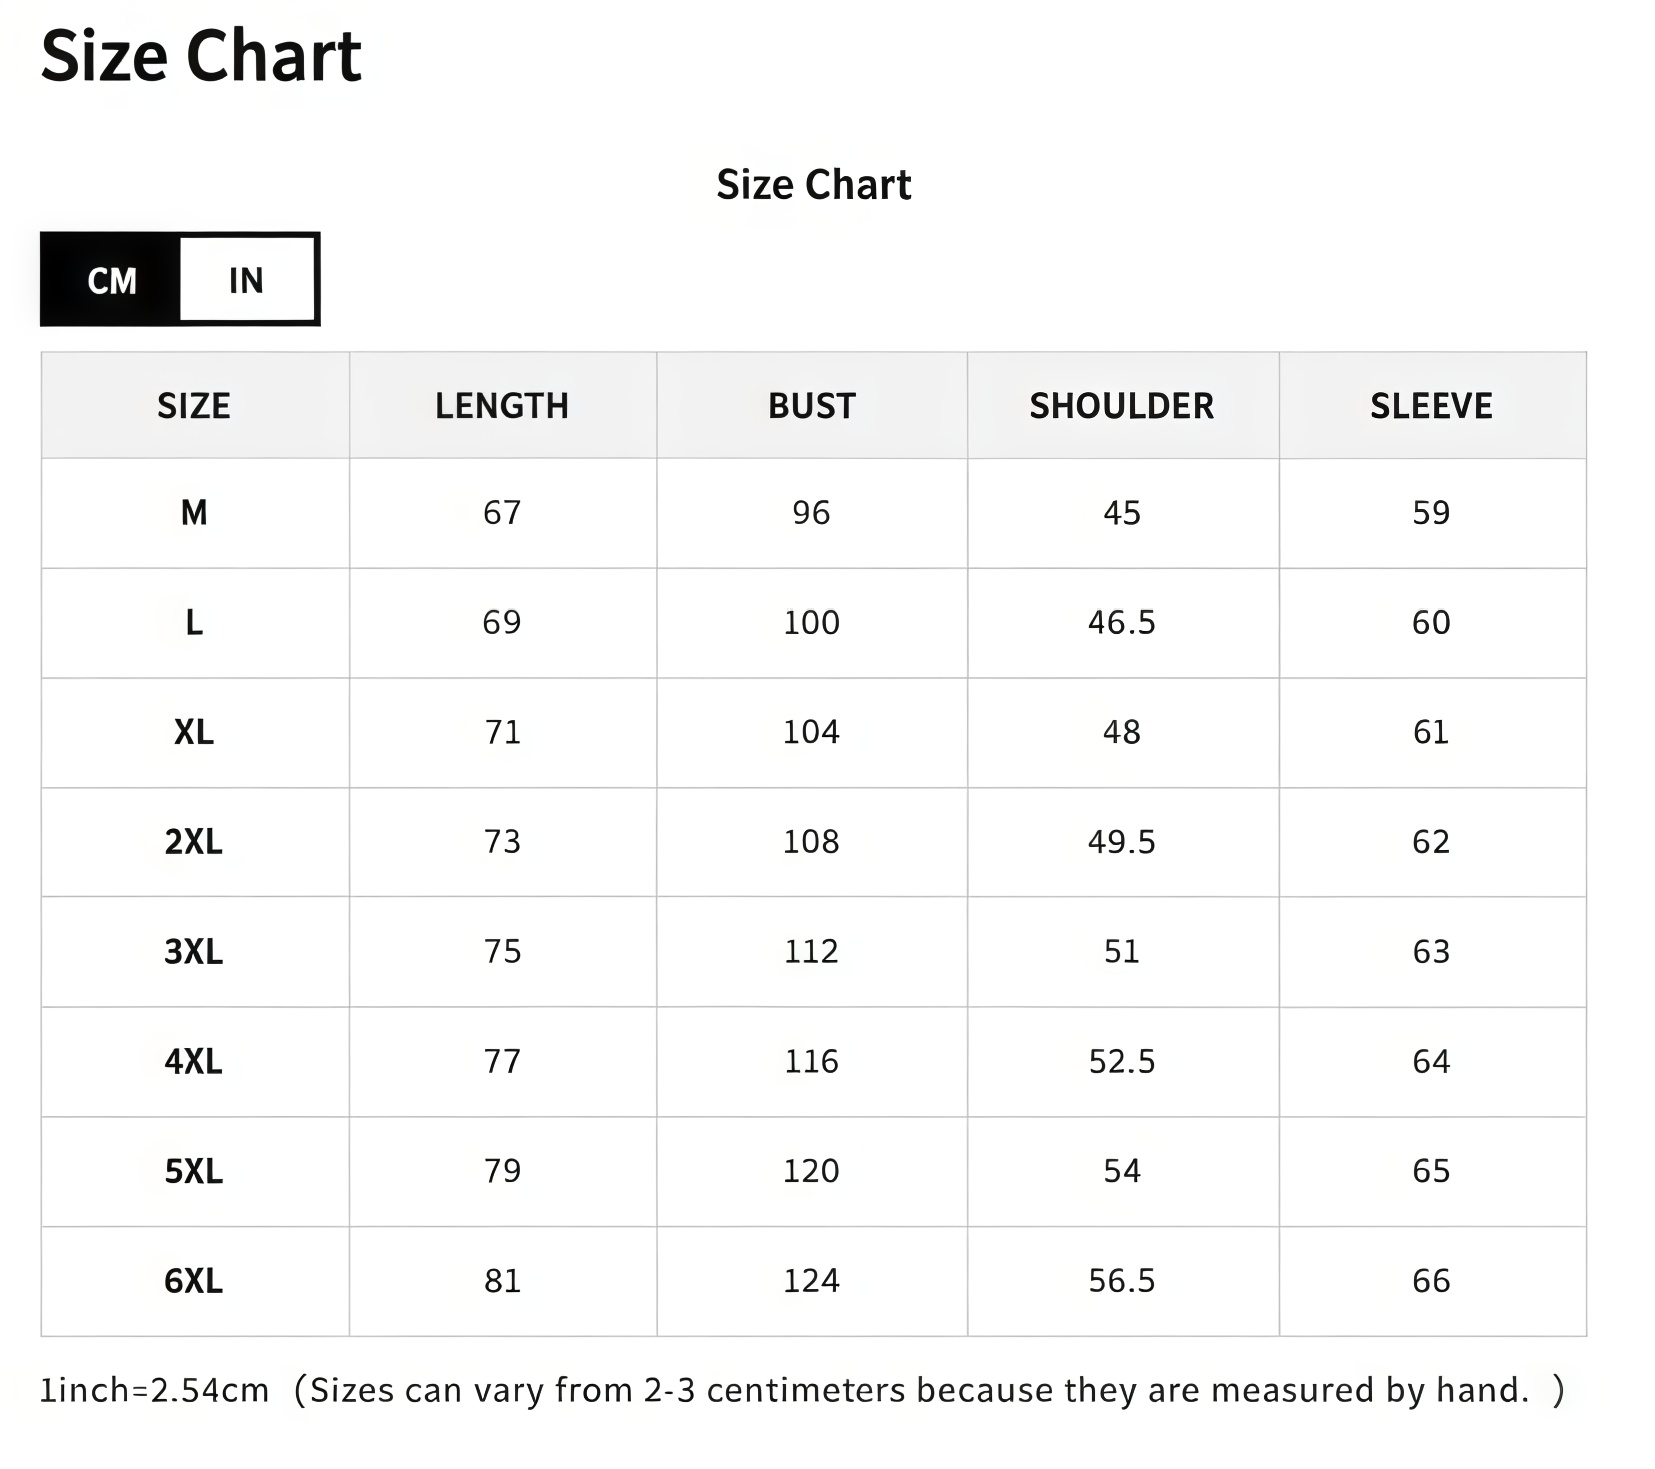The height and width of the screenshot is (1469, 1655).
Task: Click the LENGTH column header
Action: 502,406
